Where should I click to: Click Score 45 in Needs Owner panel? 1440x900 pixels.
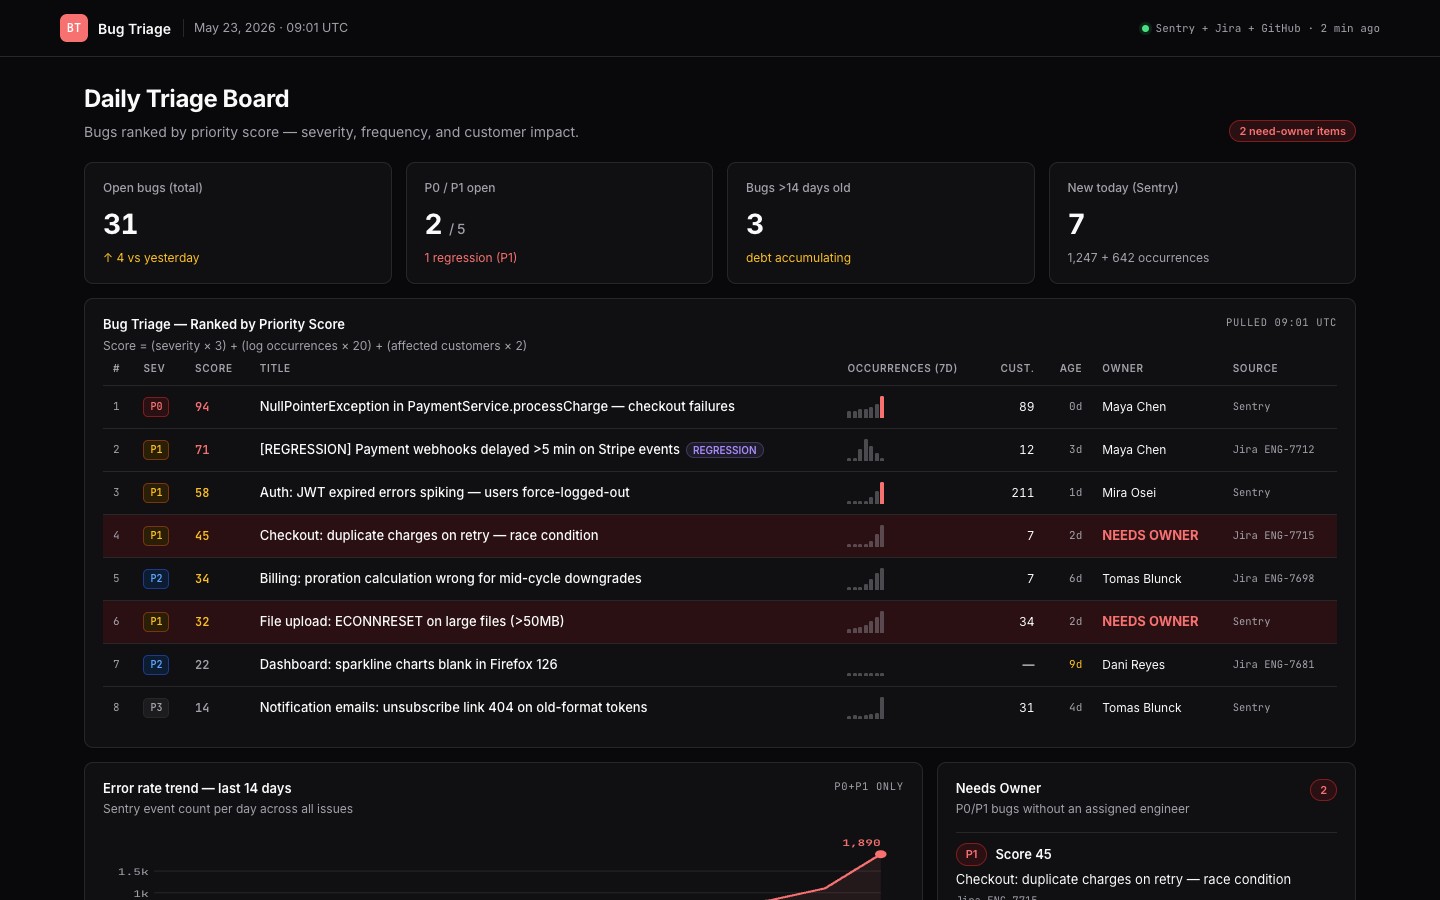tap(1023, 854)
